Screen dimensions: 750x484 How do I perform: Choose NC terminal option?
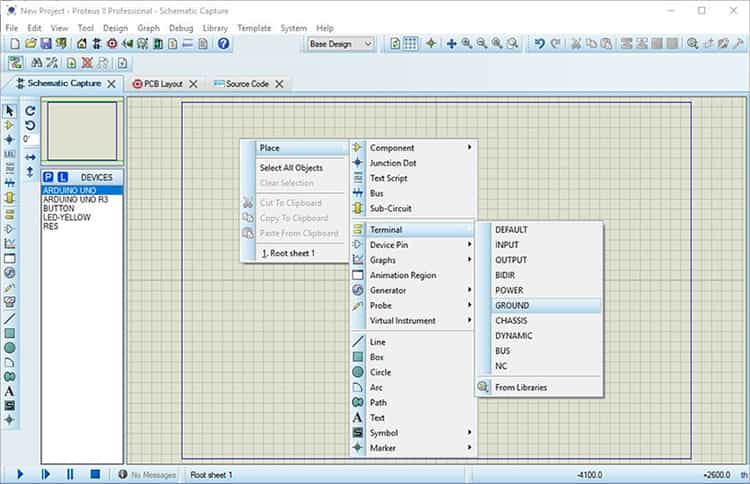coord(546,366)
